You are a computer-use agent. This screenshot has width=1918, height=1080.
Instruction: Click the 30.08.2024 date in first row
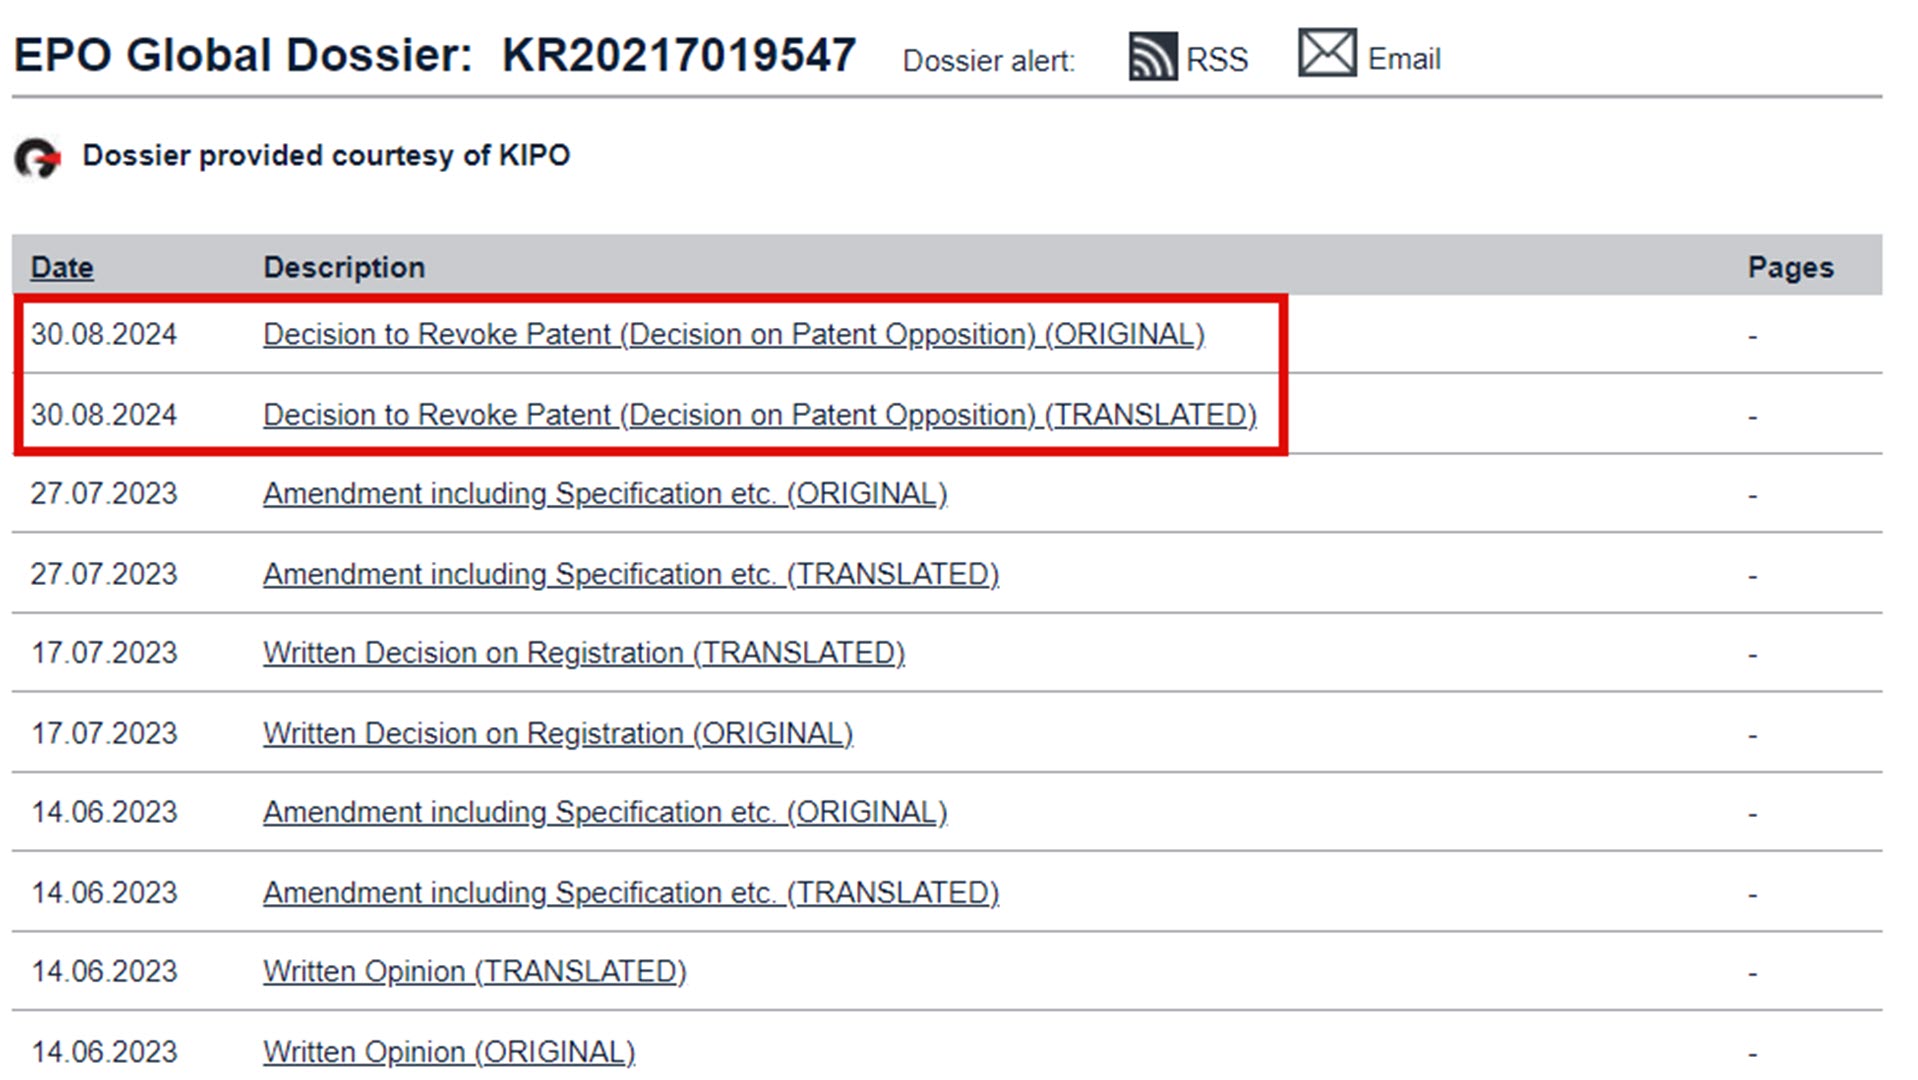point(104,334)
